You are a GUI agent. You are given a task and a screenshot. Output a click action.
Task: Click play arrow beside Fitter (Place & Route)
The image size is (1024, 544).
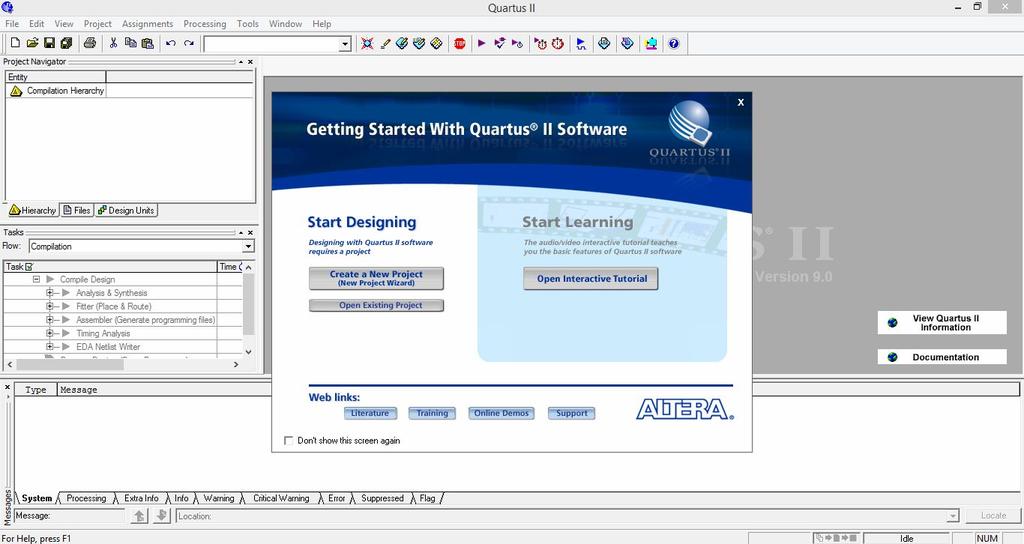click(x=66, y=306)
